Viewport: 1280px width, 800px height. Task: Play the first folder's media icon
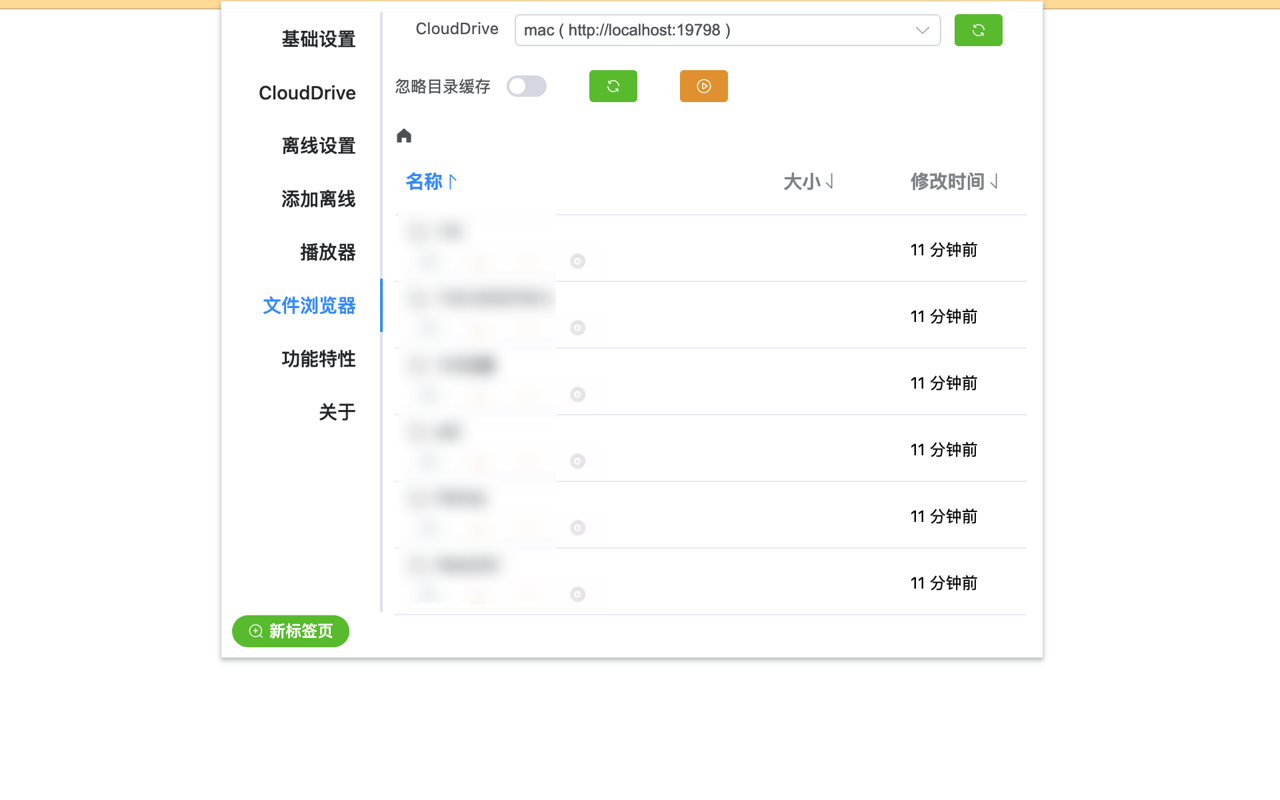[577, 261]
